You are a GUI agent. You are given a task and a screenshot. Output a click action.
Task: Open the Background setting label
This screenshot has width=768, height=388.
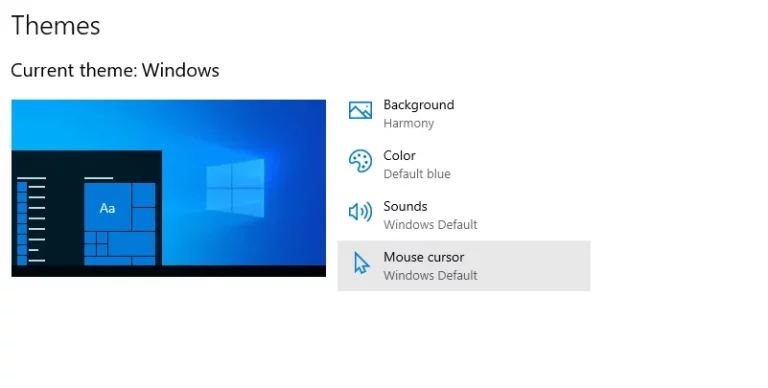(x=419, y=105)
